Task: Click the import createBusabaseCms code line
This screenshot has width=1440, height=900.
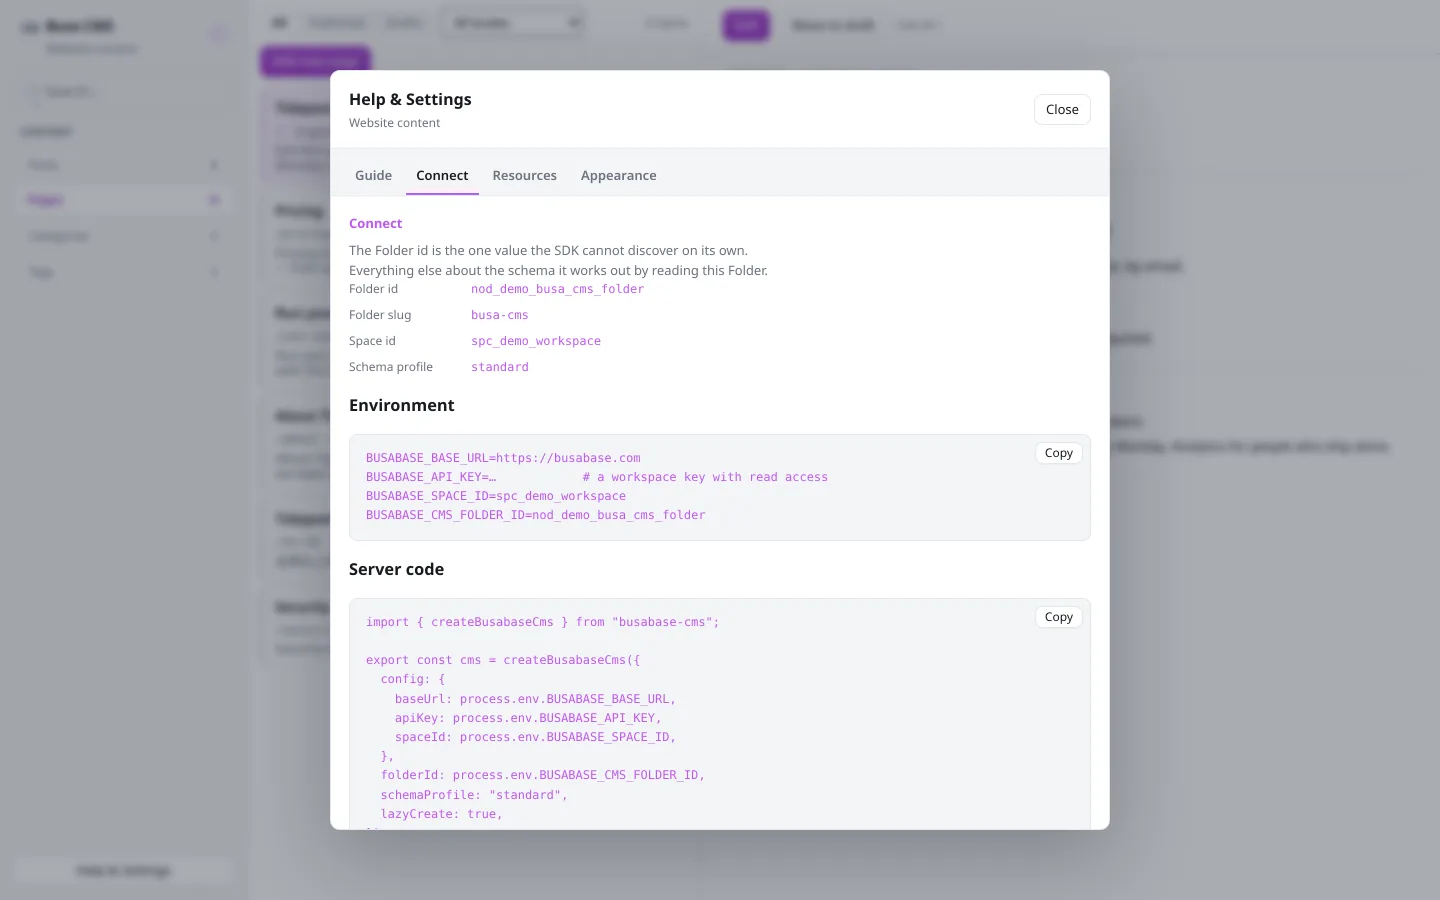Action: (x=542, y=622)
